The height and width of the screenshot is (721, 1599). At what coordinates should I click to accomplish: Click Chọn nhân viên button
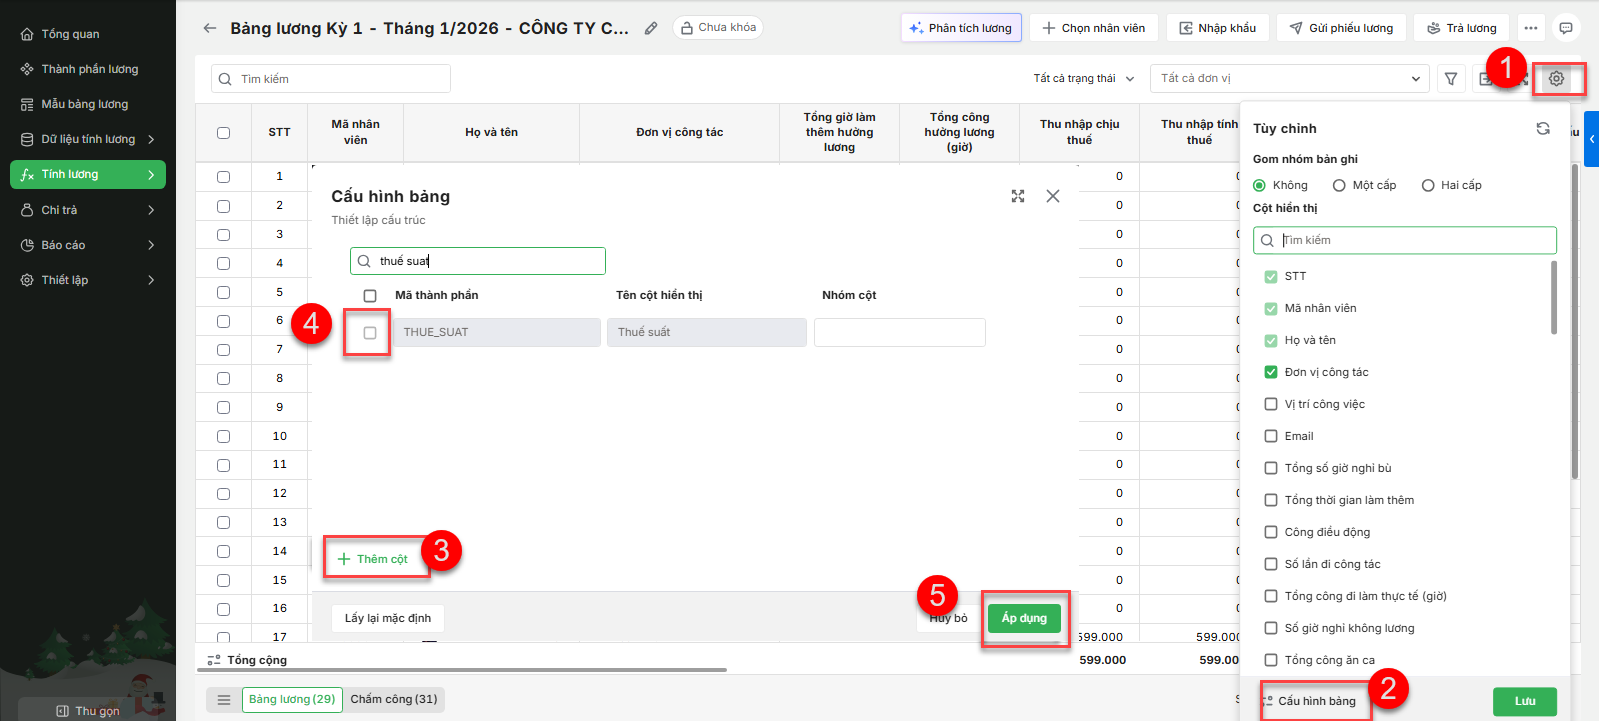point(1094,28)
